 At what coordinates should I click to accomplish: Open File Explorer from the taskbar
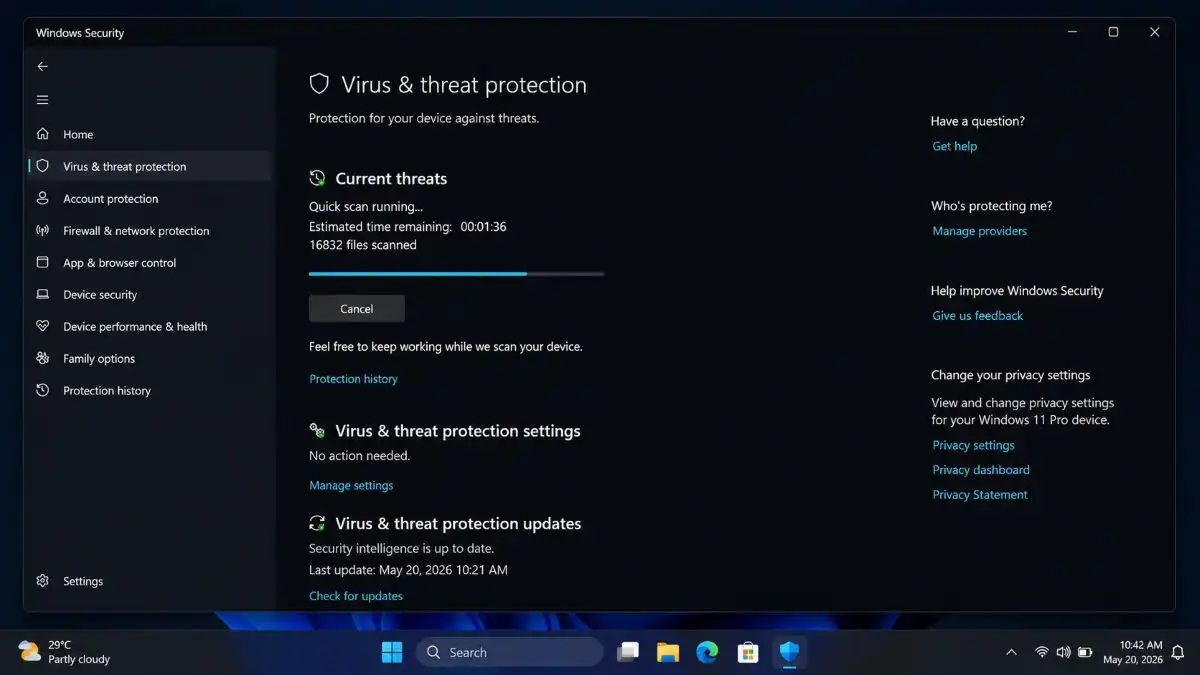(668, 652)
